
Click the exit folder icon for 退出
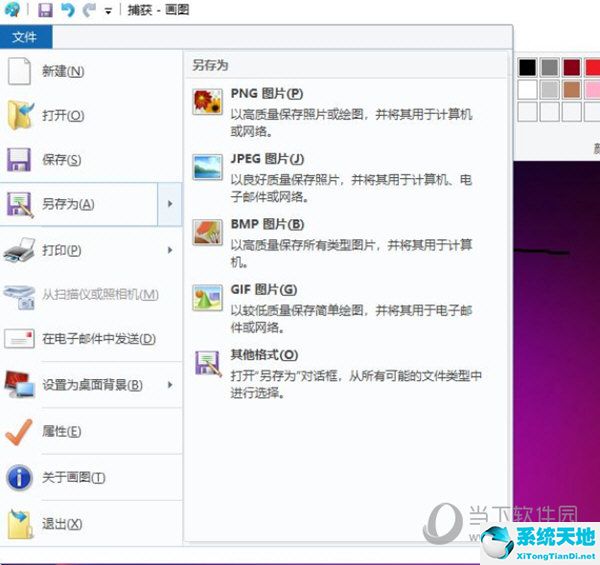pyautogui.click(x=20, y=524)
